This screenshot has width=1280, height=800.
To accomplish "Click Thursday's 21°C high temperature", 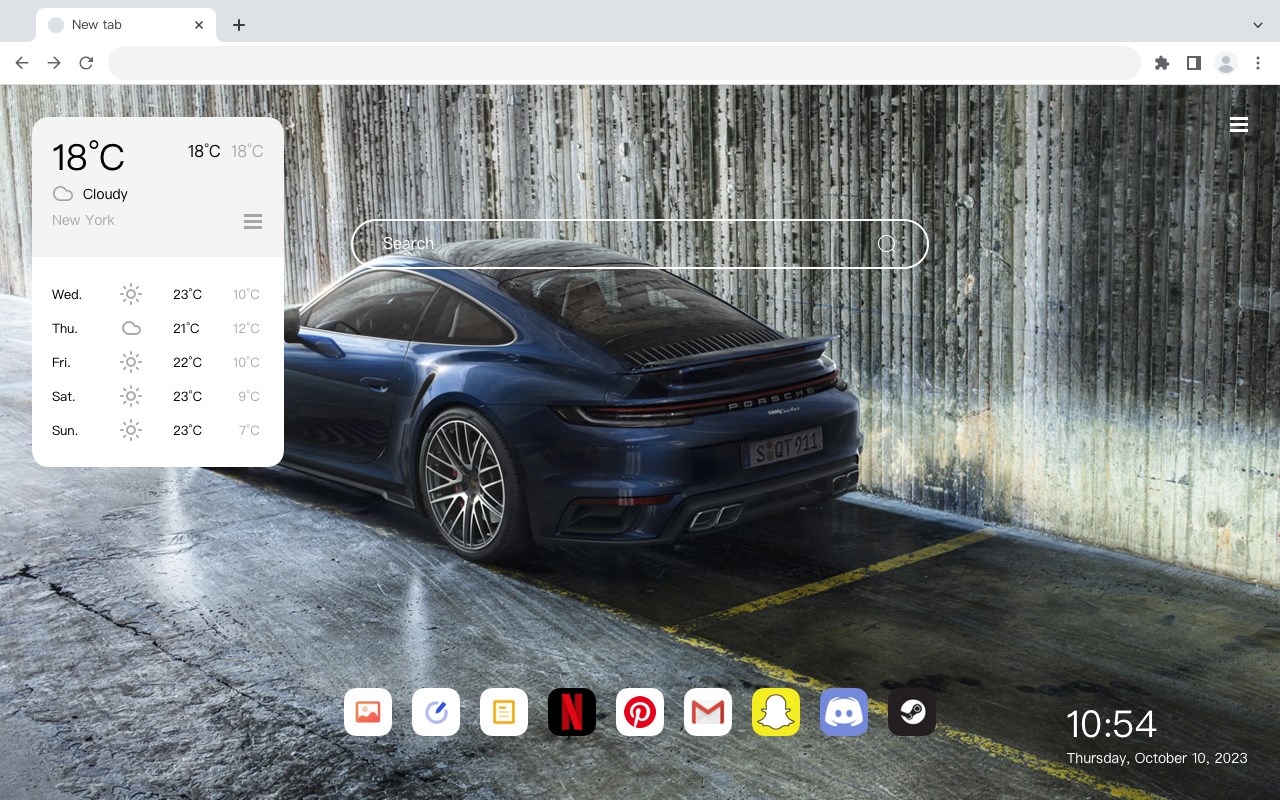I will [x=187, y=328].
